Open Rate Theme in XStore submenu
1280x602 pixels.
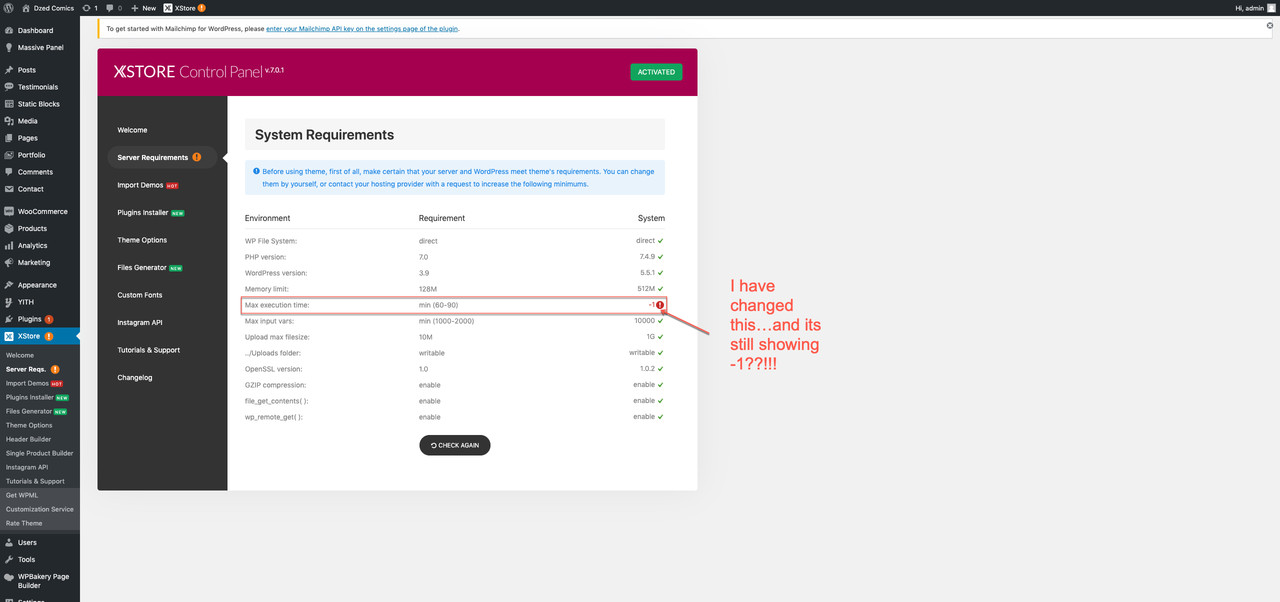[x=24, y=523]
